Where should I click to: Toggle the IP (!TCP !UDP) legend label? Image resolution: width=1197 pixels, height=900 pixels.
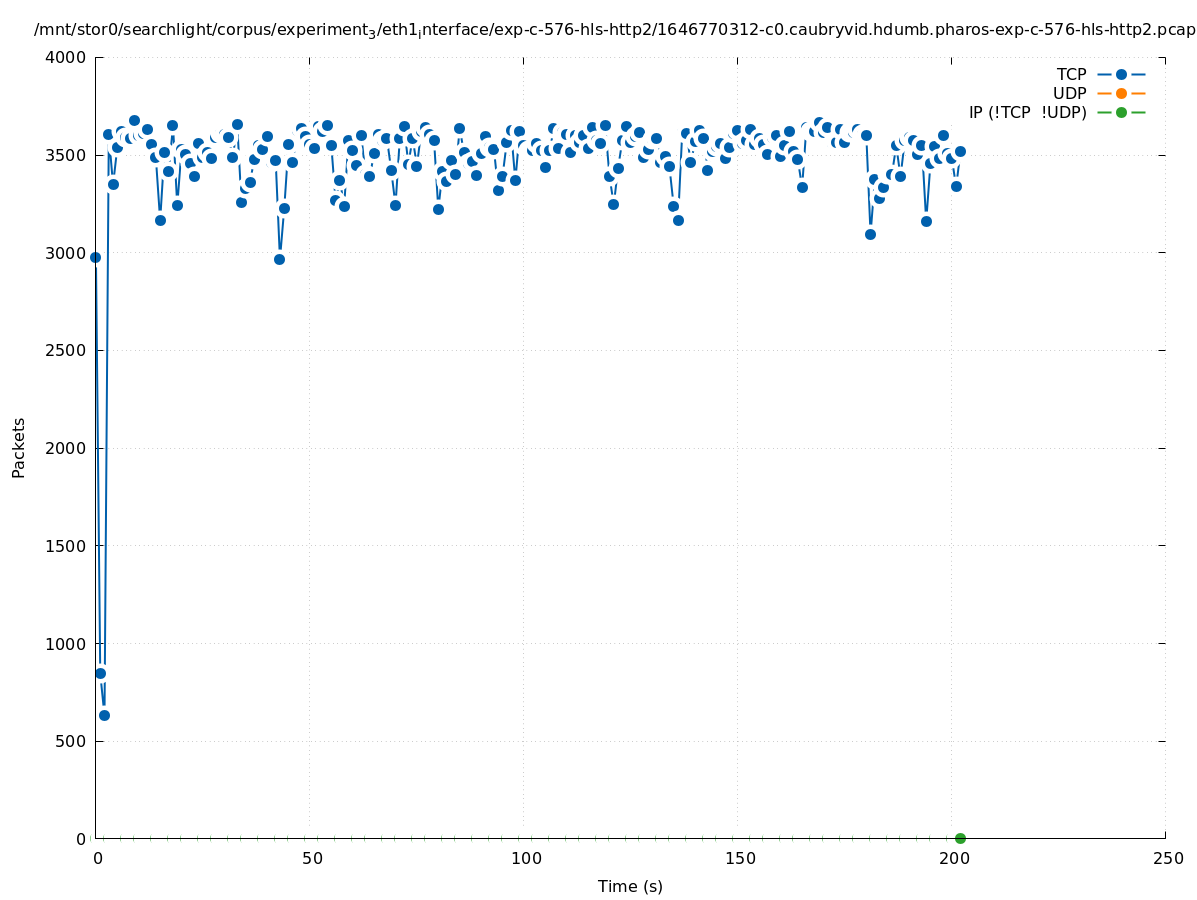coord(1027,113)
